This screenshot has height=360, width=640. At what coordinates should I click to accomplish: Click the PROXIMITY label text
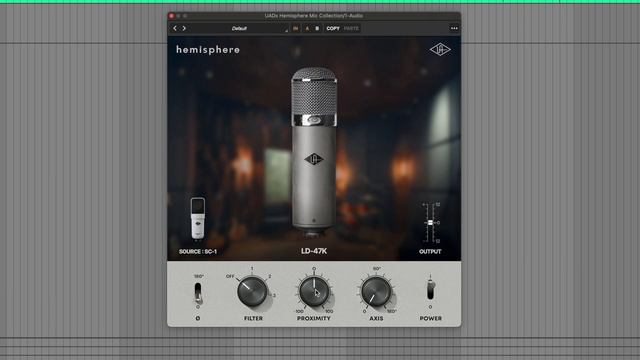[x=313, y=318]
